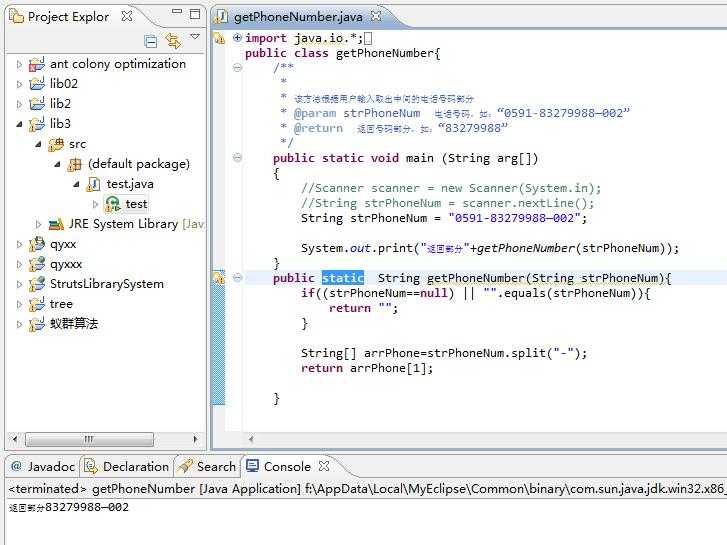Close the Console view tab
The image size is (727, 545).
point(324,466)
